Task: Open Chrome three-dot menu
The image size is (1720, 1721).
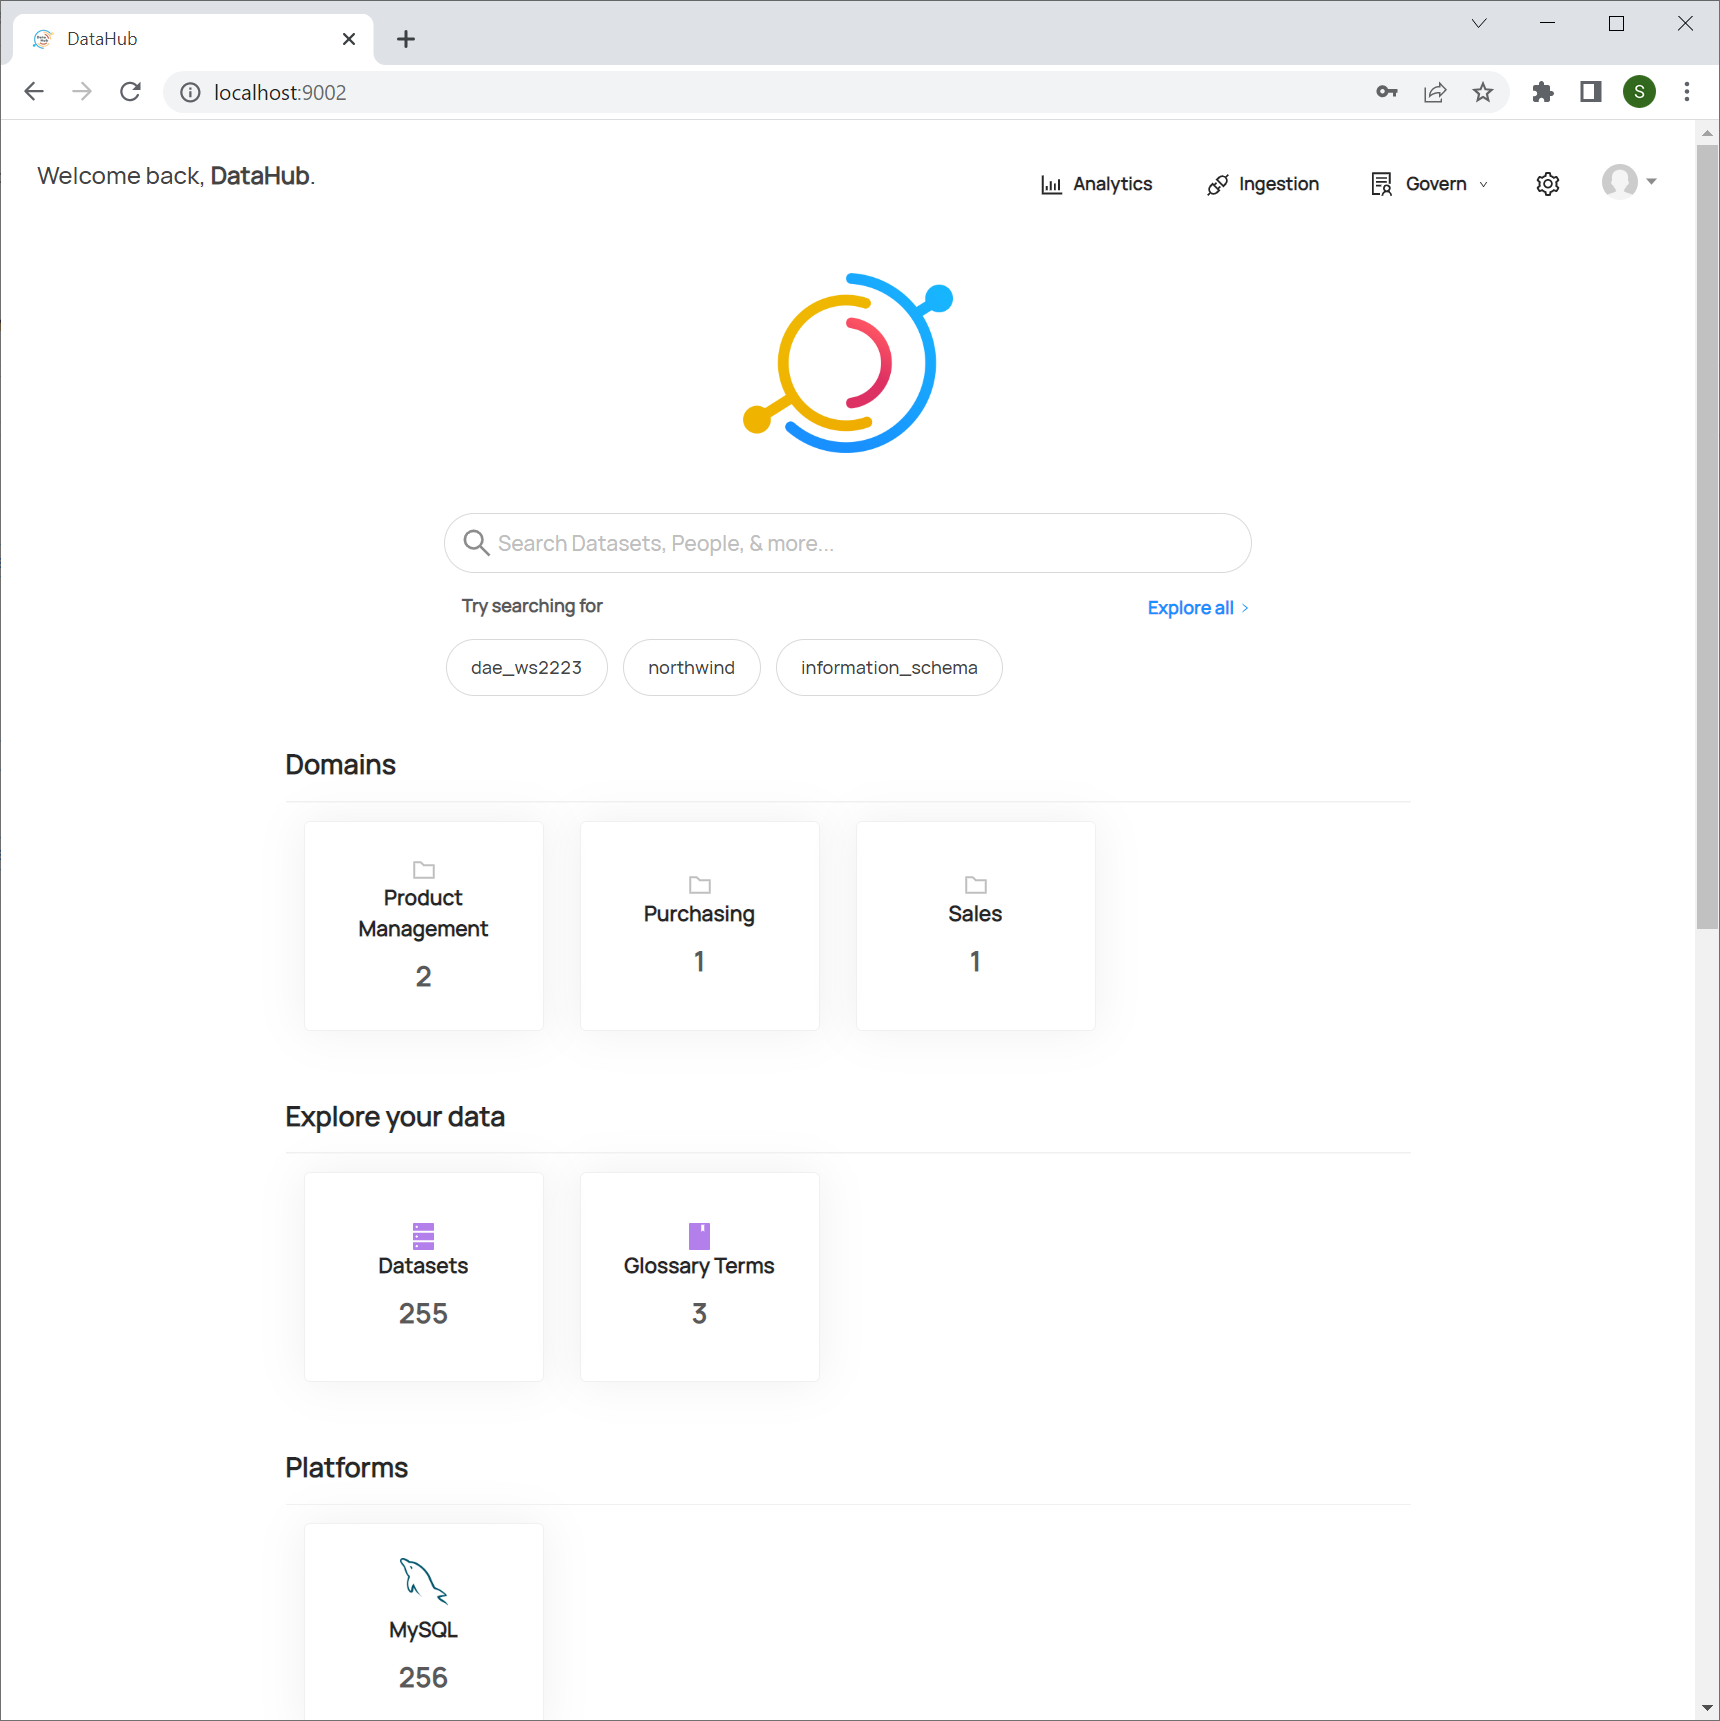Action: (x=1687, y=92)
